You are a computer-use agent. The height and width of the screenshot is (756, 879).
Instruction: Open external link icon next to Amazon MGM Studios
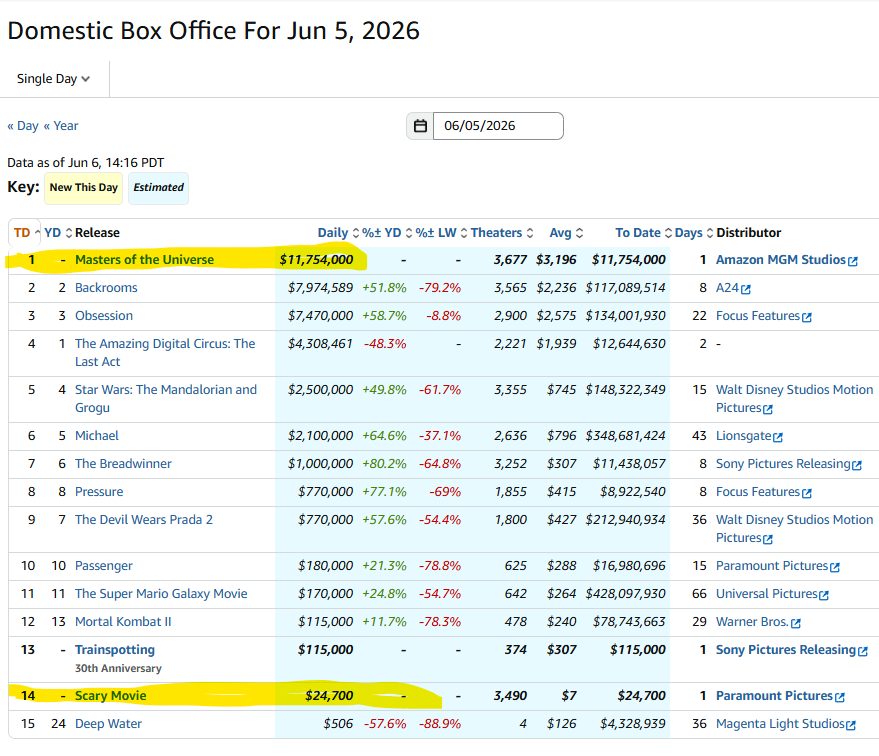tap(853, 261)
